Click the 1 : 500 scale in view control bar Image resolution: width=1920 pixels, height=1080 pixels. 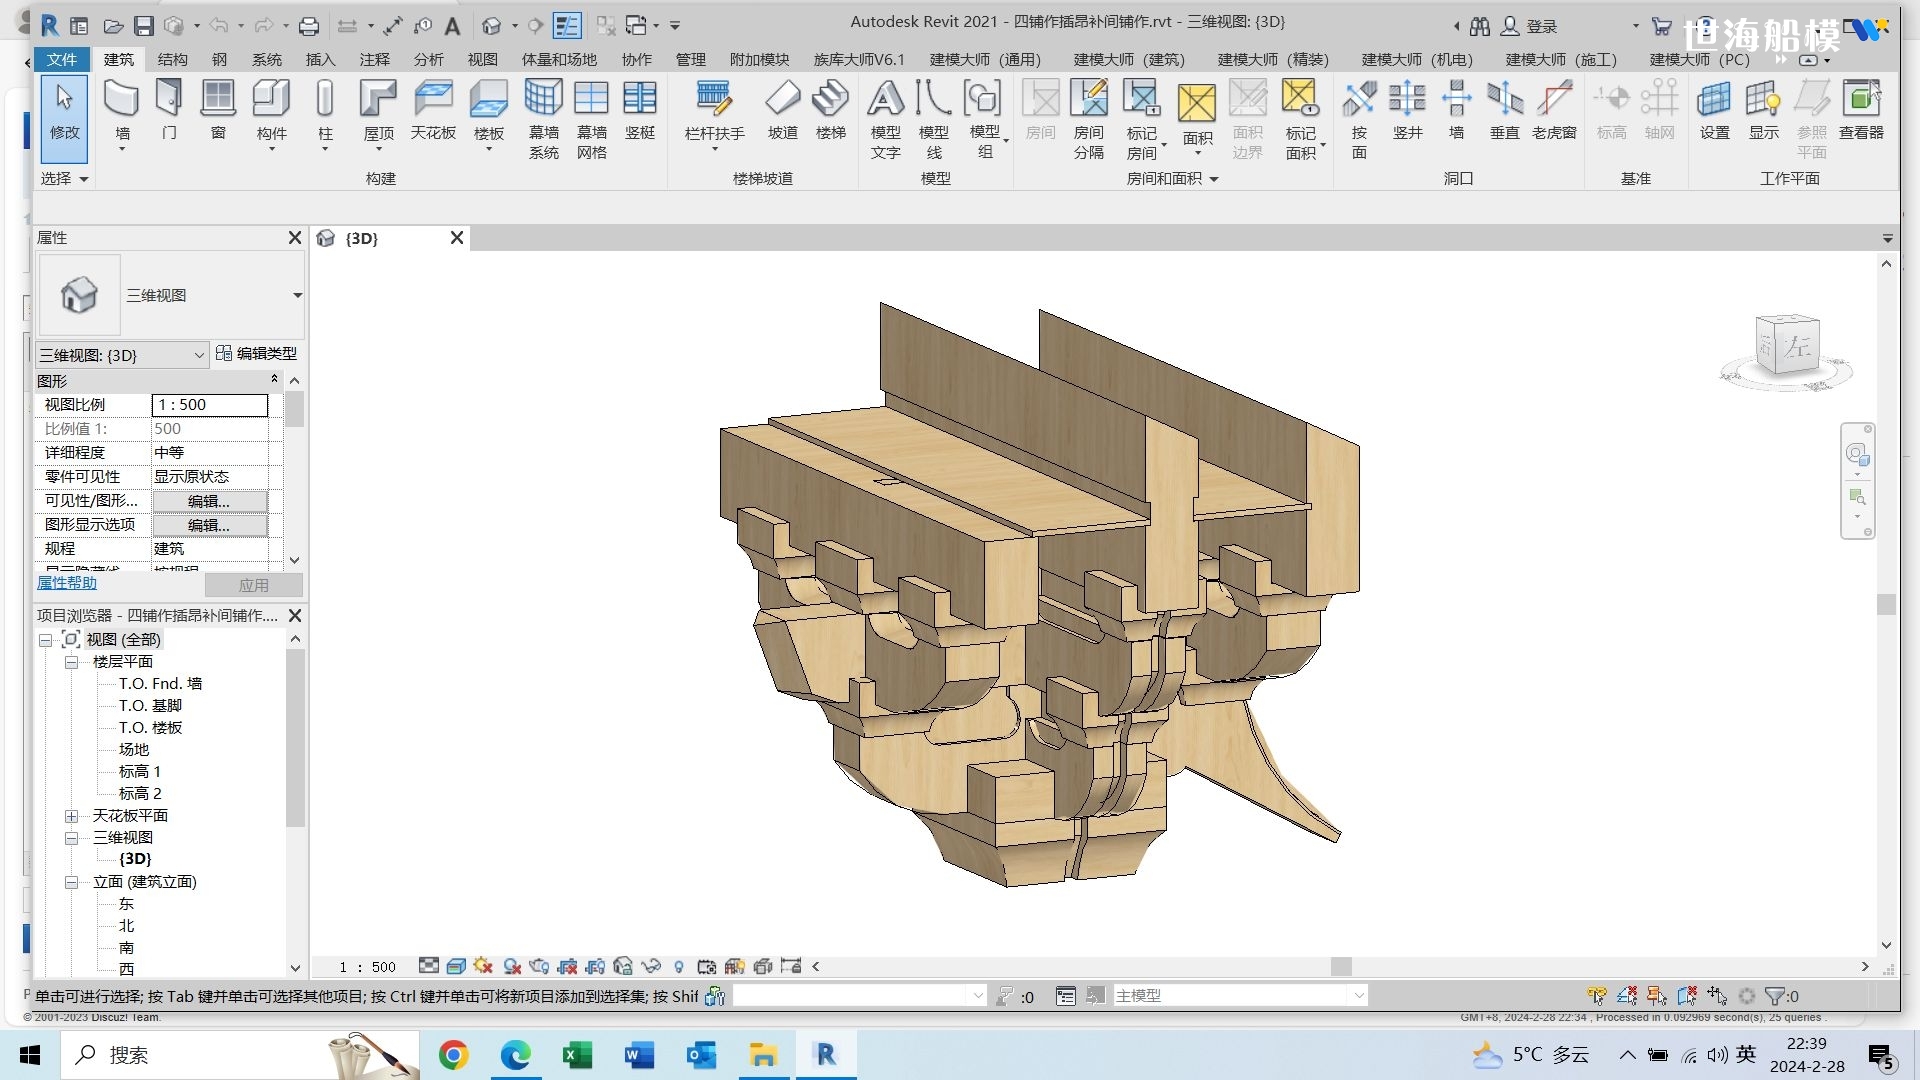(367, 967)
